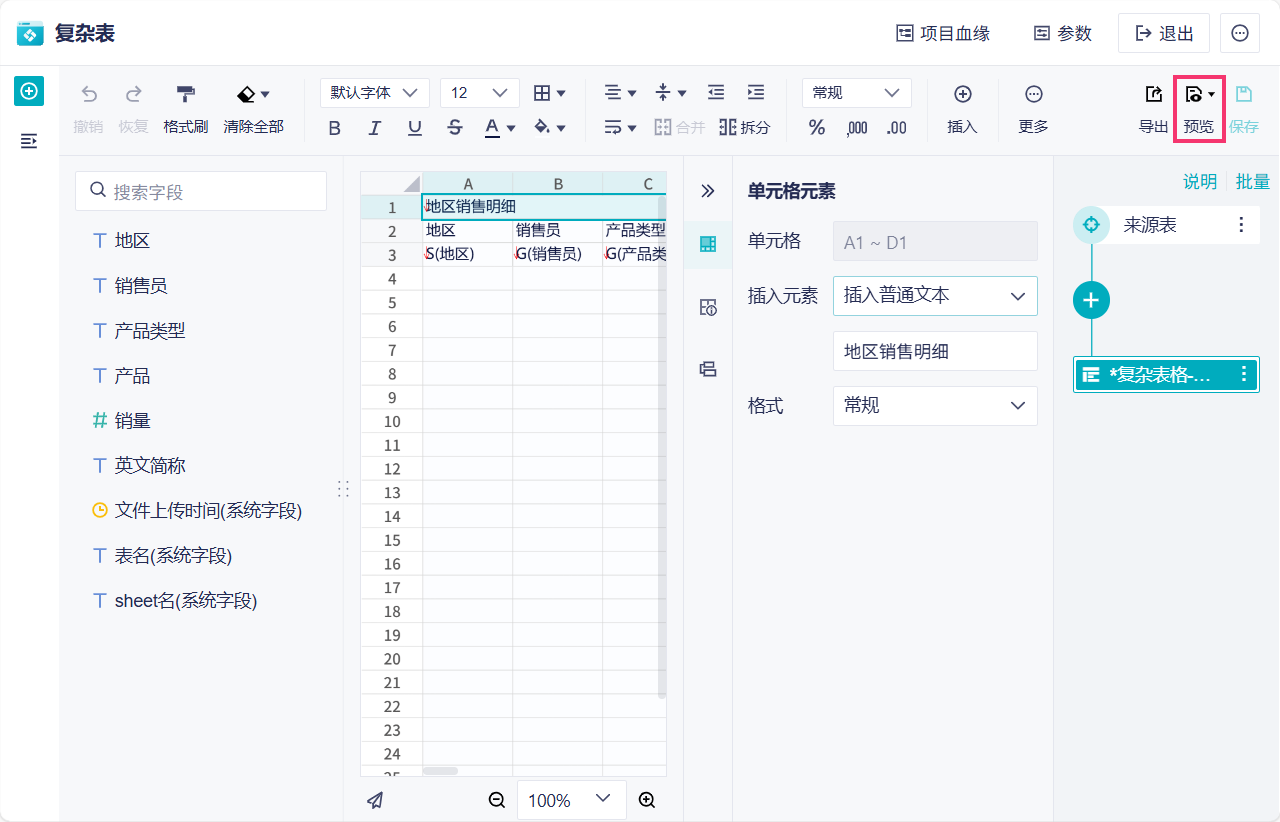This screenshot has width=1280, height=822.
Task: Open the horizontal alignment dropdown
Action: click(621, 93)
